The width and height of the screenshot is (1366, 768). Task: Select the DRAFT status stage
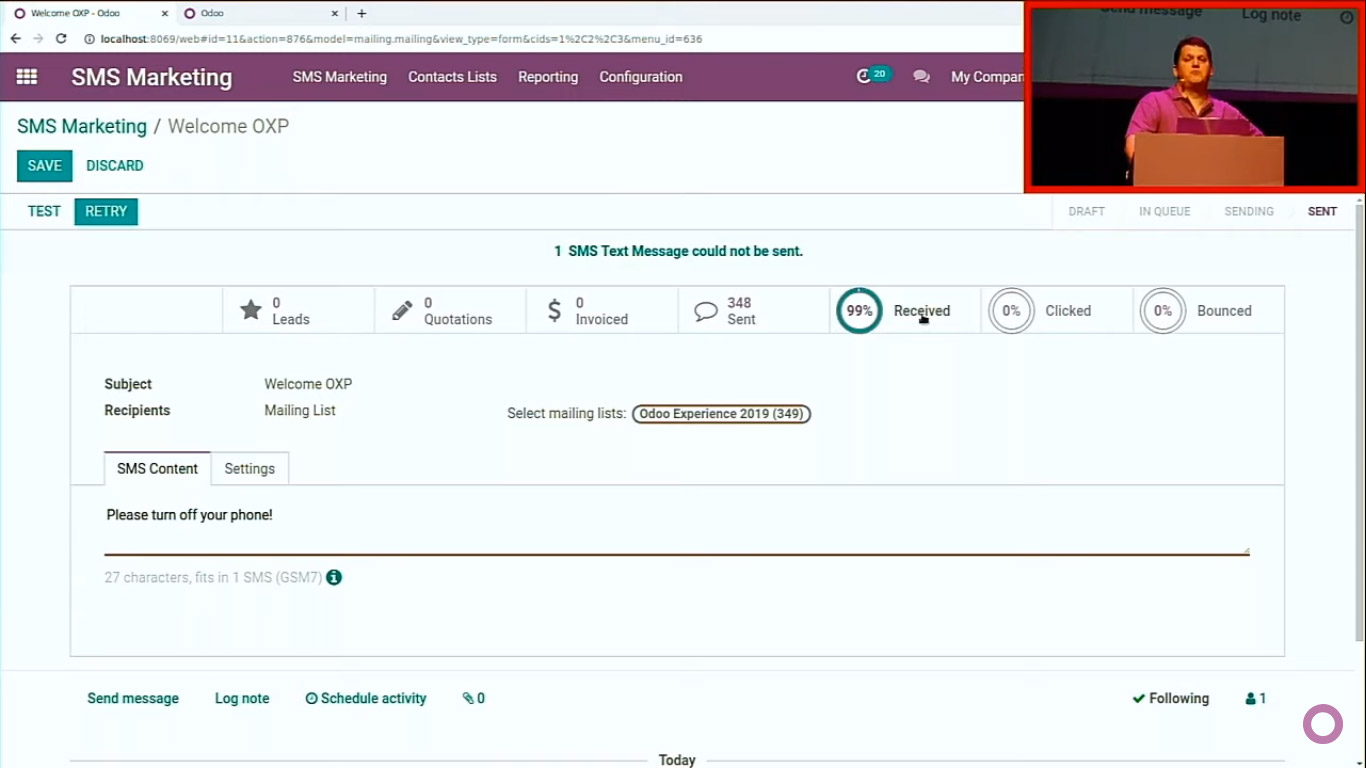tap(1087, 211)
